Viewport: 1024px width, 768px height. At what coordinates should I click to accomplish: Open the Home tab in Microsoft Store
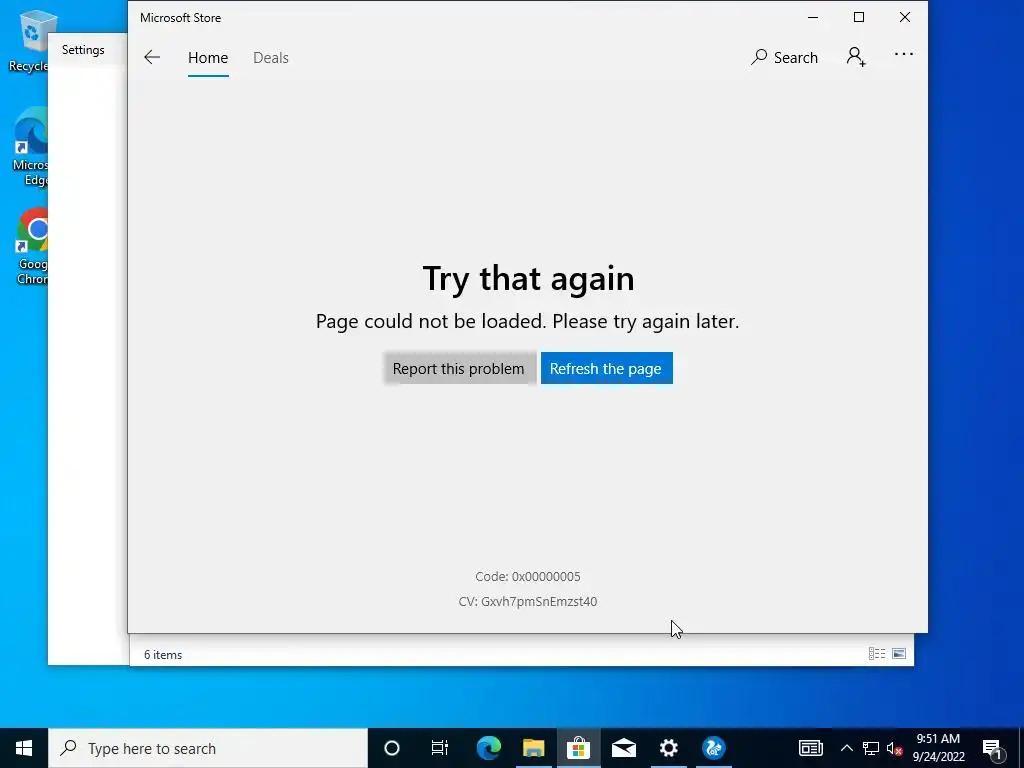(208, 57)
